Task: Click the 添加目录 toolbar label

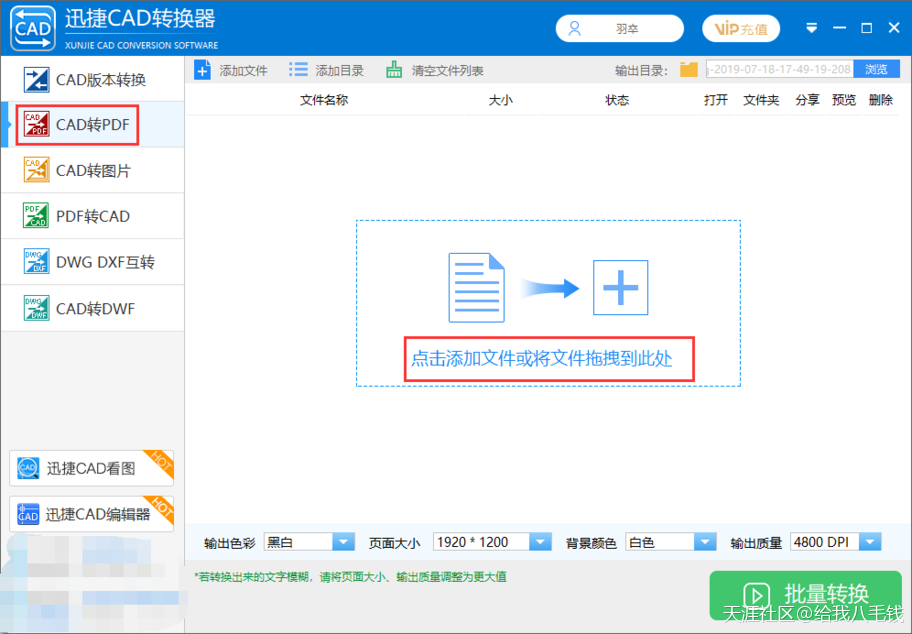Action: (340, 70)
